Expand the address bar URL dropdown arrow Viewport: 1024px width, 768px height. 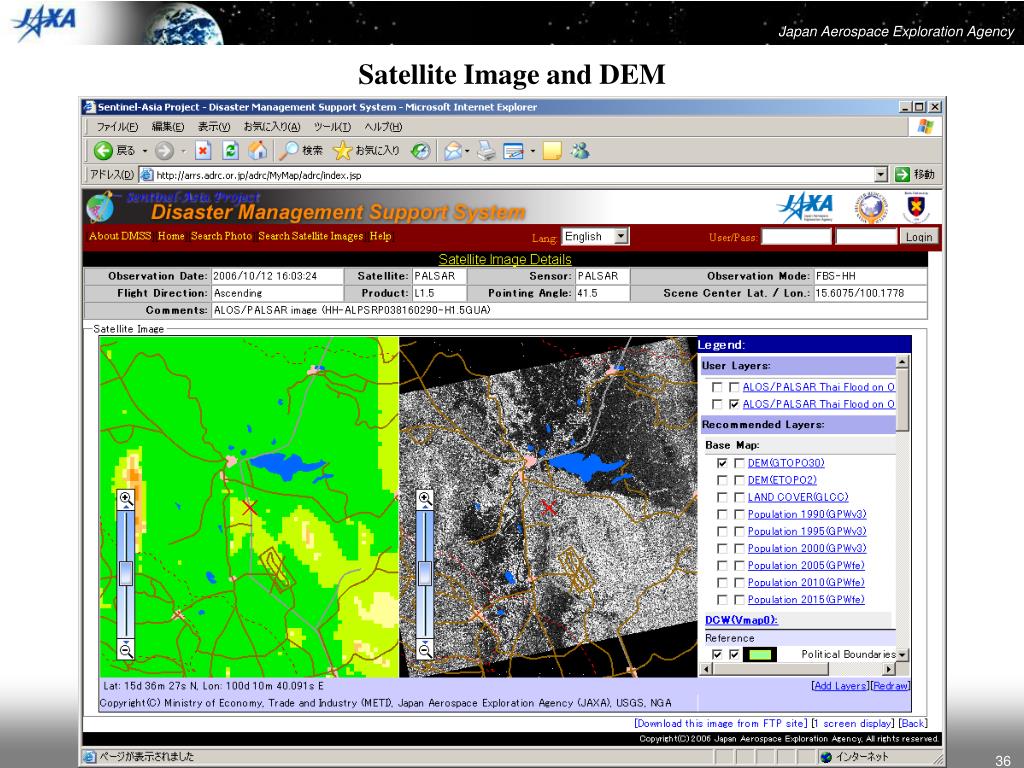881,174
